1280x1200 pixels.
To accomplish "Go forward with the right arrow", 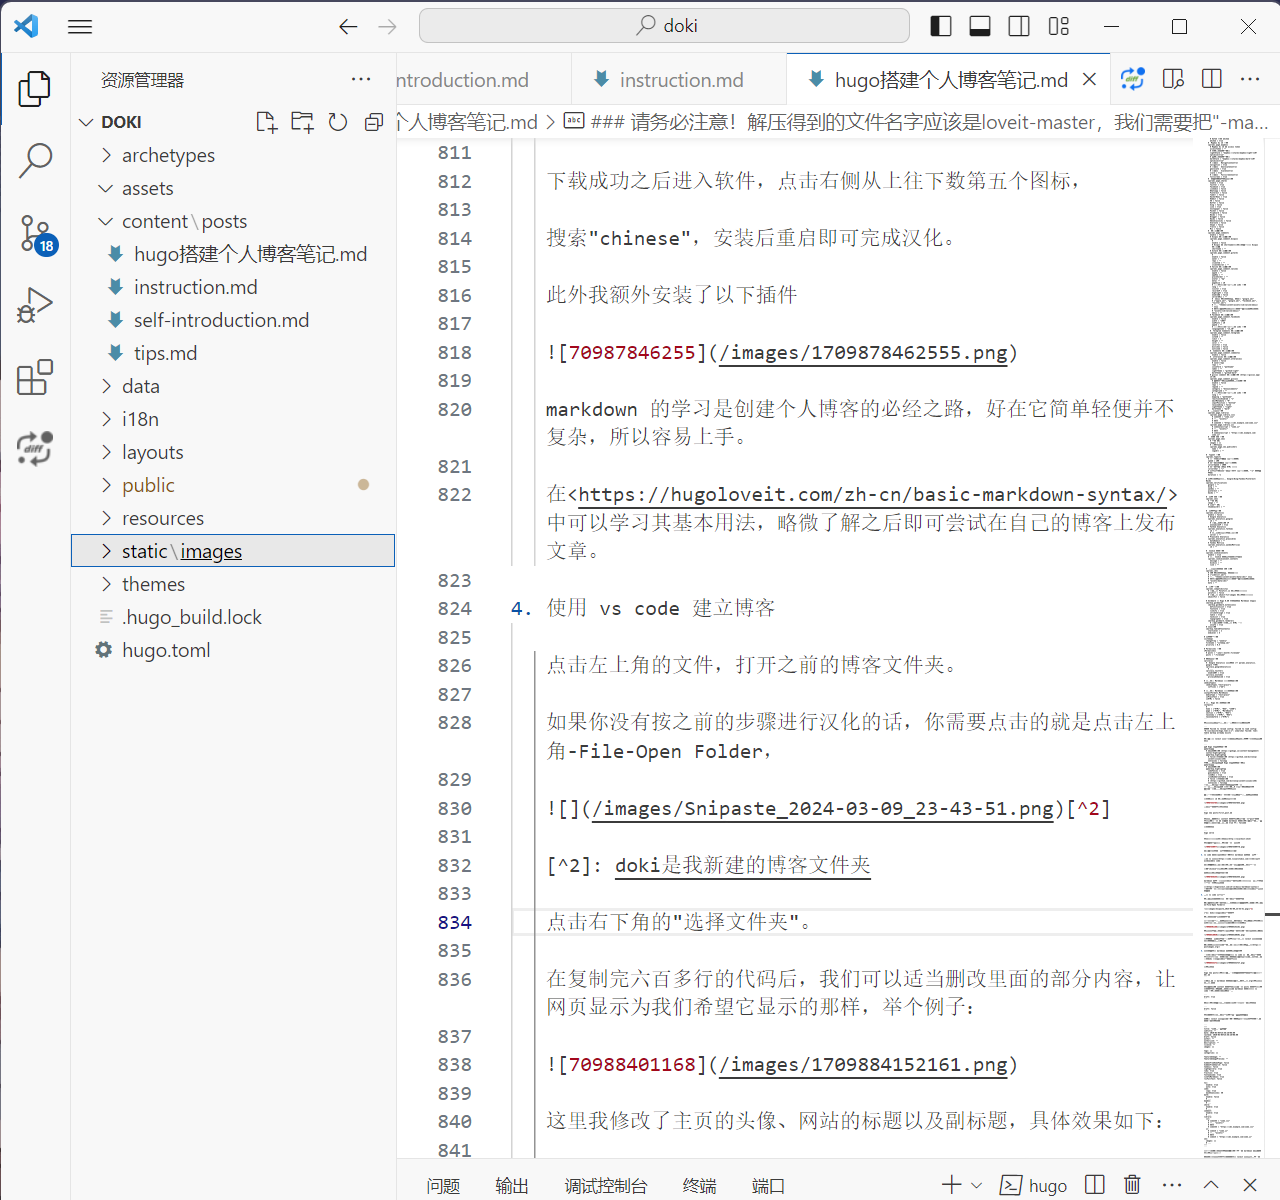I will [x=387, y=27].
